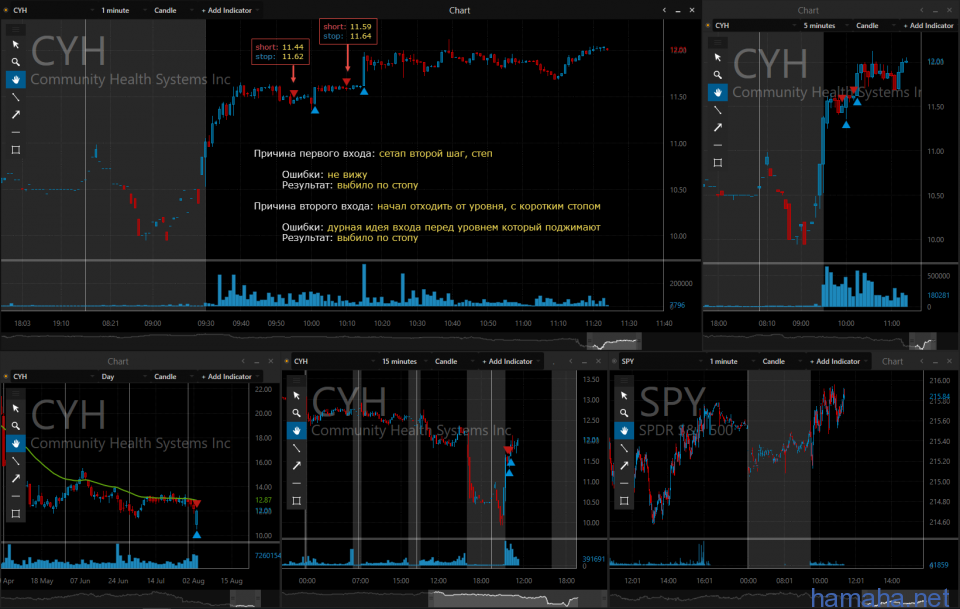Activate the hand pan tool in CYH 5 minutes chart
This screenshot has height=609, width=960.
click(x=718, y=92)
